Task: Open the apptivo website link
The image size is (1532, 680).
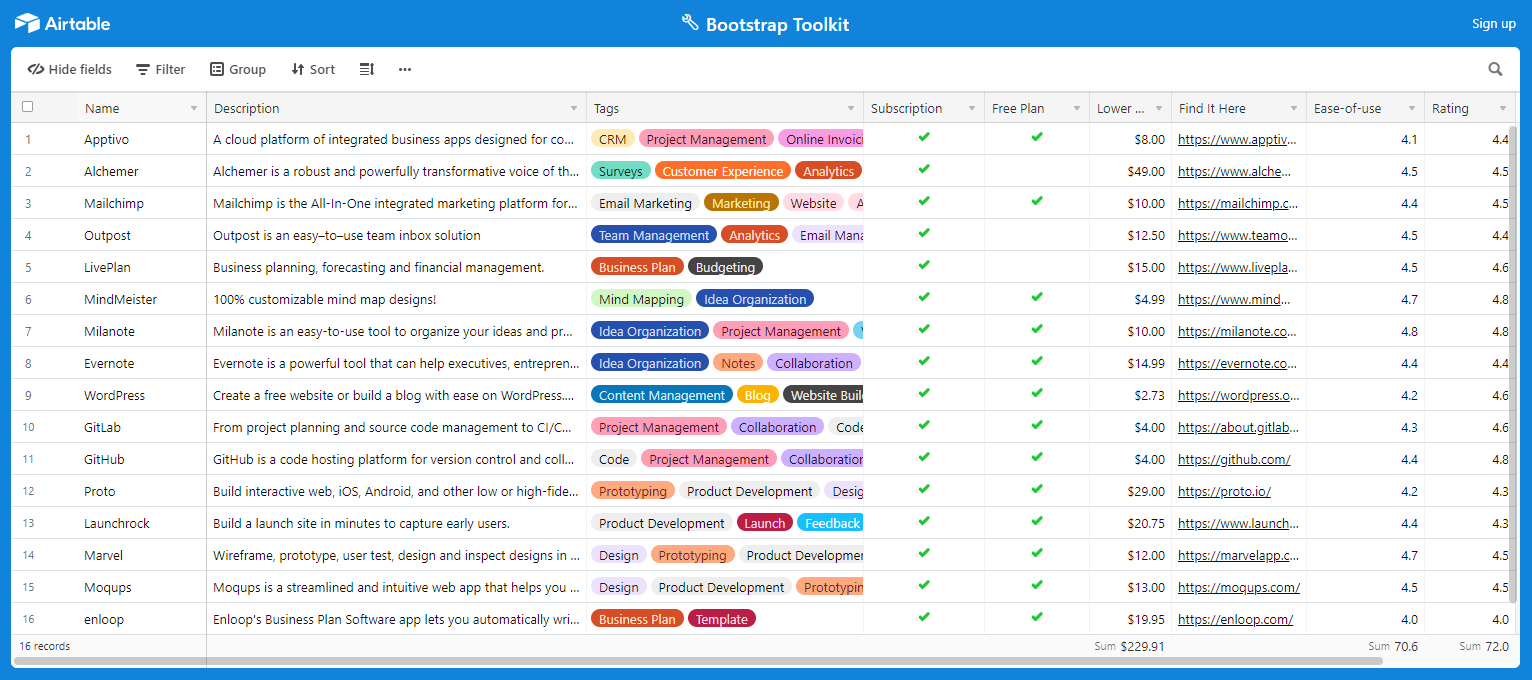Action: 1238,140
